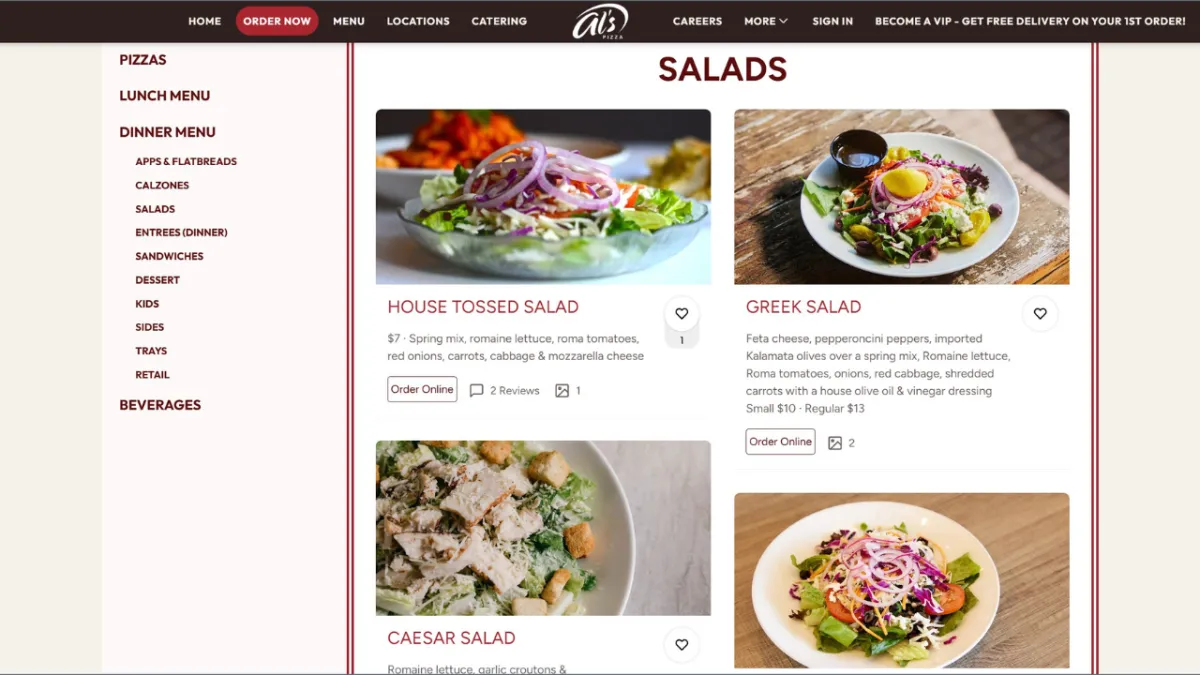Open the Beverages section
Viewport: 1200px width, 675px height.
click(160, 405)
